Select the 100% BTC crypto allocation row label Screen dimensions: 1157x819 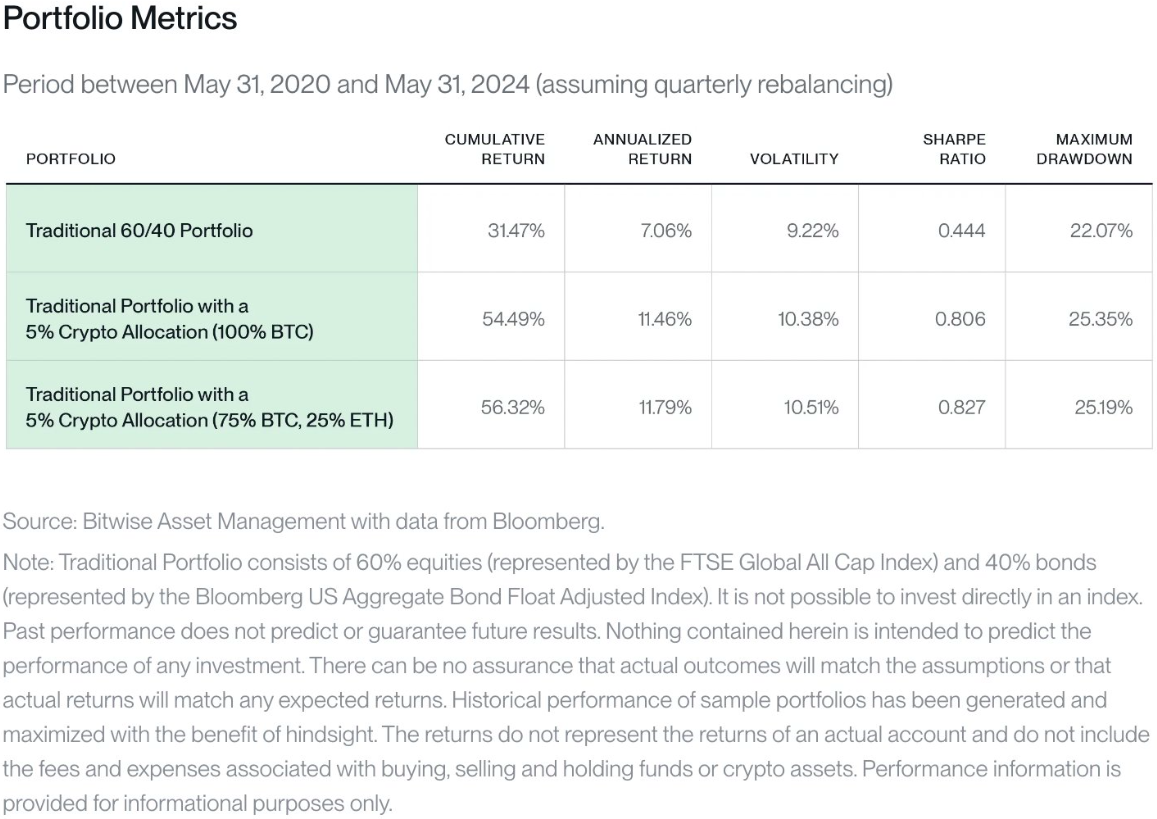click(x=170, y=319)
